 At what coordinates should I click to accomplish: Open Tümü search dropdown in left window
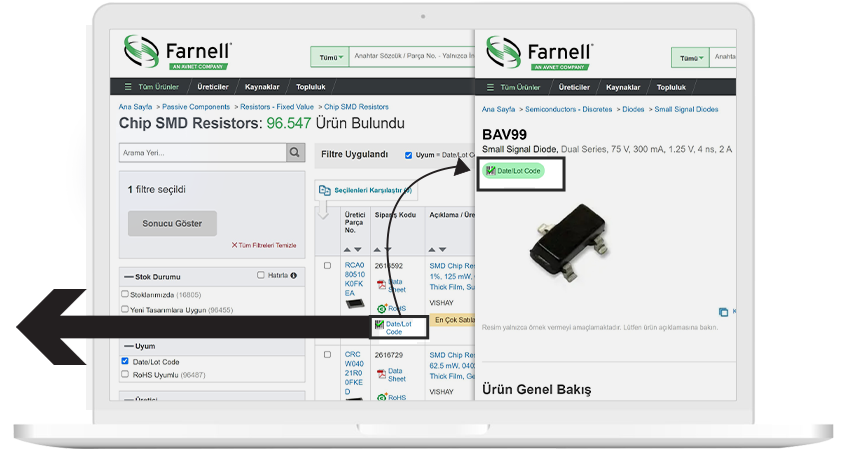(x=330, y=57)
